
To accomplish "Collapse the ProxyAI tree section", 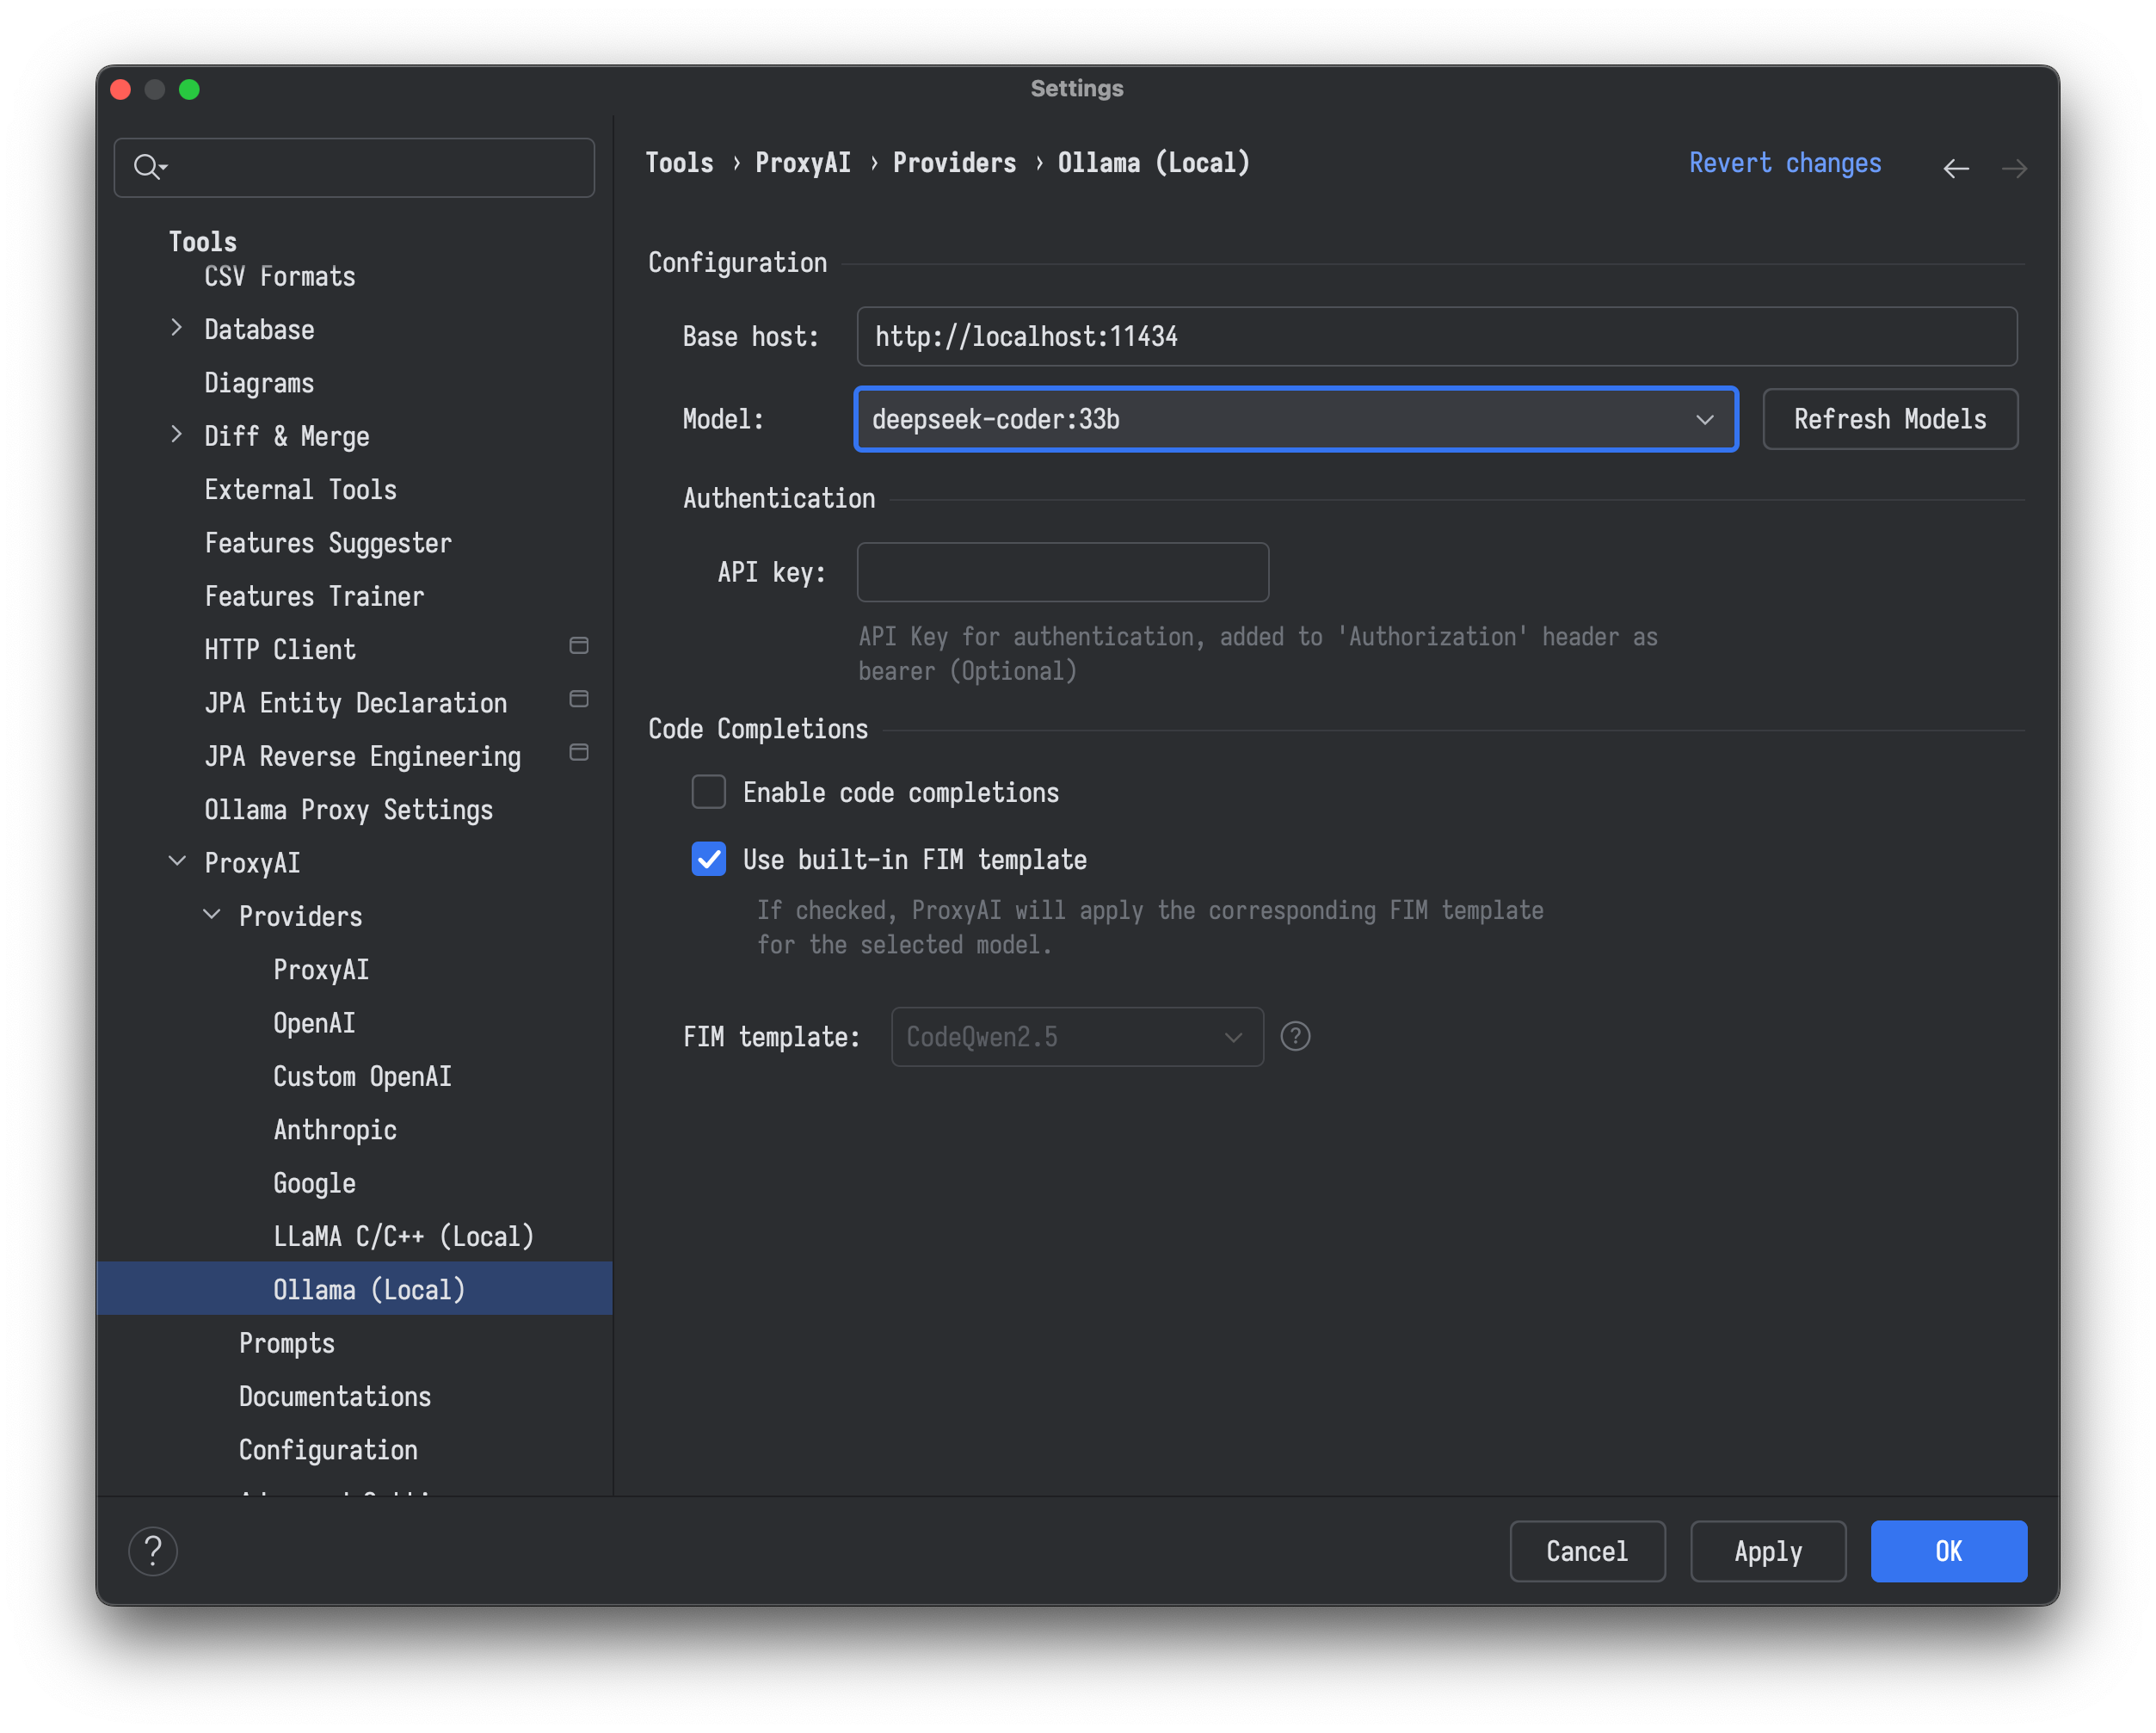I will (177, 861).
